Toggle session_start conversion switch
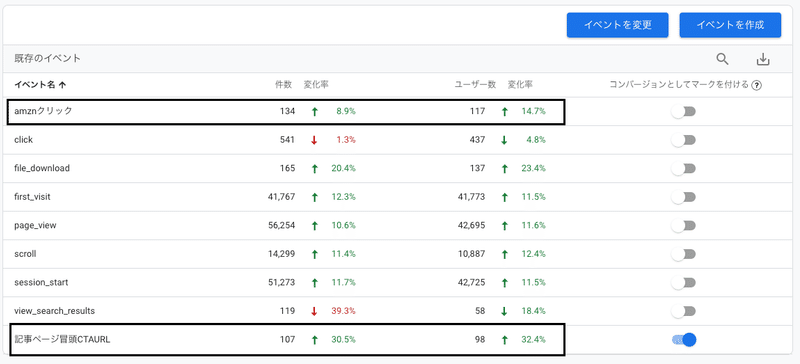This screenshot has width=800, height=364. pyautogui.click(x=684, y=282)
